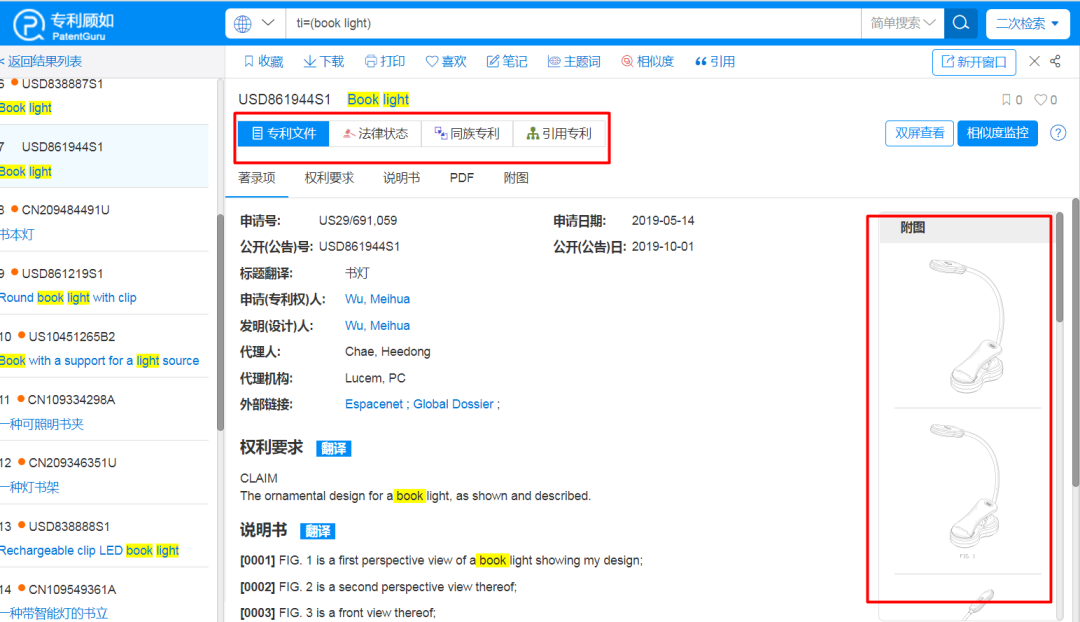Image resolution: width=1080 pixels, height=622 pixels.
Task: Follow the Espacenet external link
Action: tap(373, 404)
